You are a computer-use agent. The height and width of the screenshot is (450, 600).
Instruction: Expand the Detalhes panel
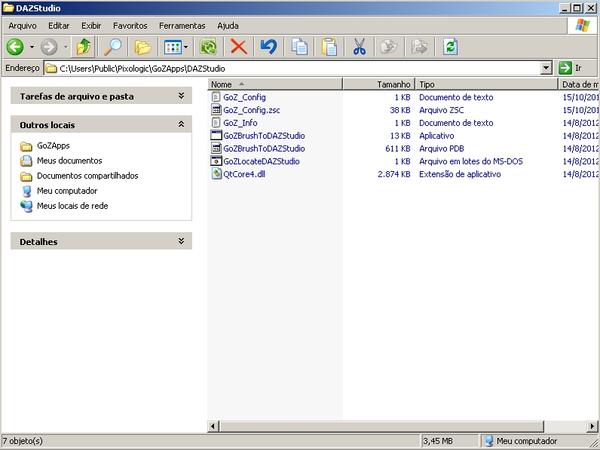(x=181, y=241)
